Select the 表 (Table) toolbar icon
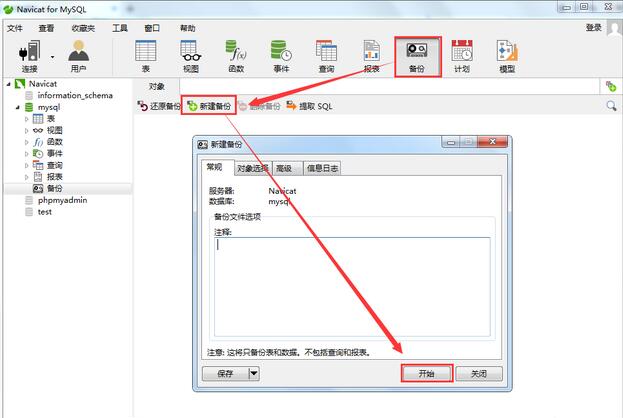This screenshot has height=418, width=623. click(x=145, y=56)
